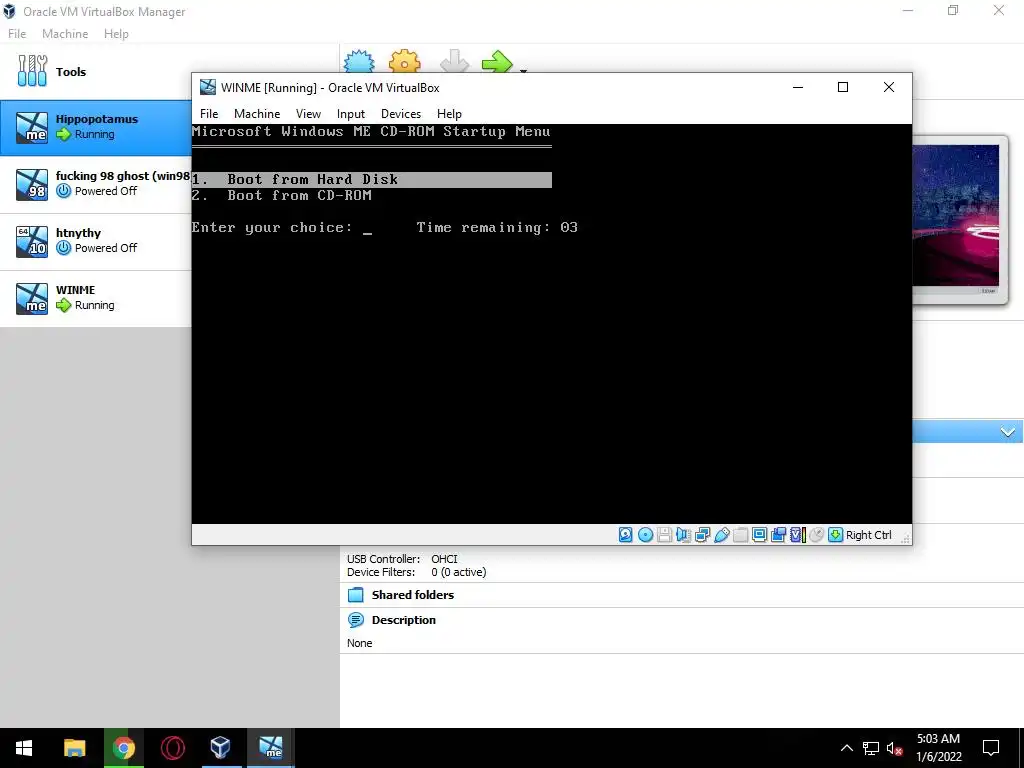
Task: Show hidden system tray icons
Action: [846, 748]
